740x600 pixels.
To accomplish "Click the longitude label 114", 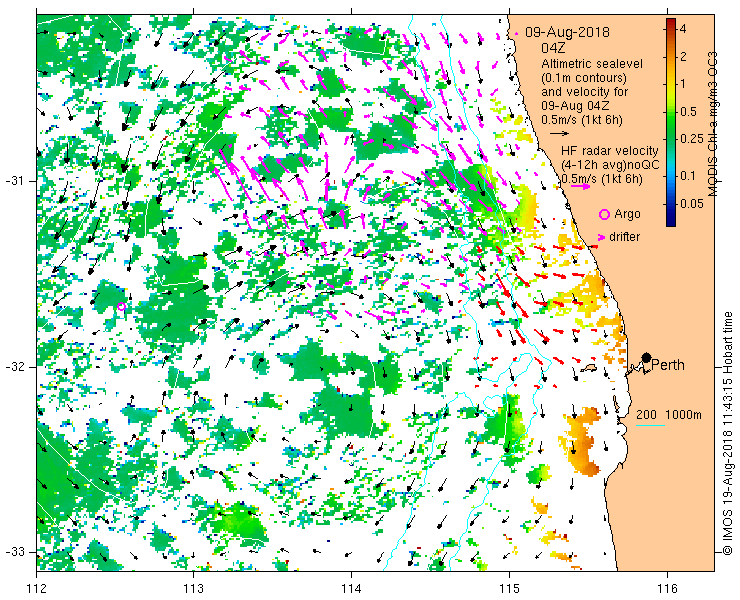I will [351, 589].
